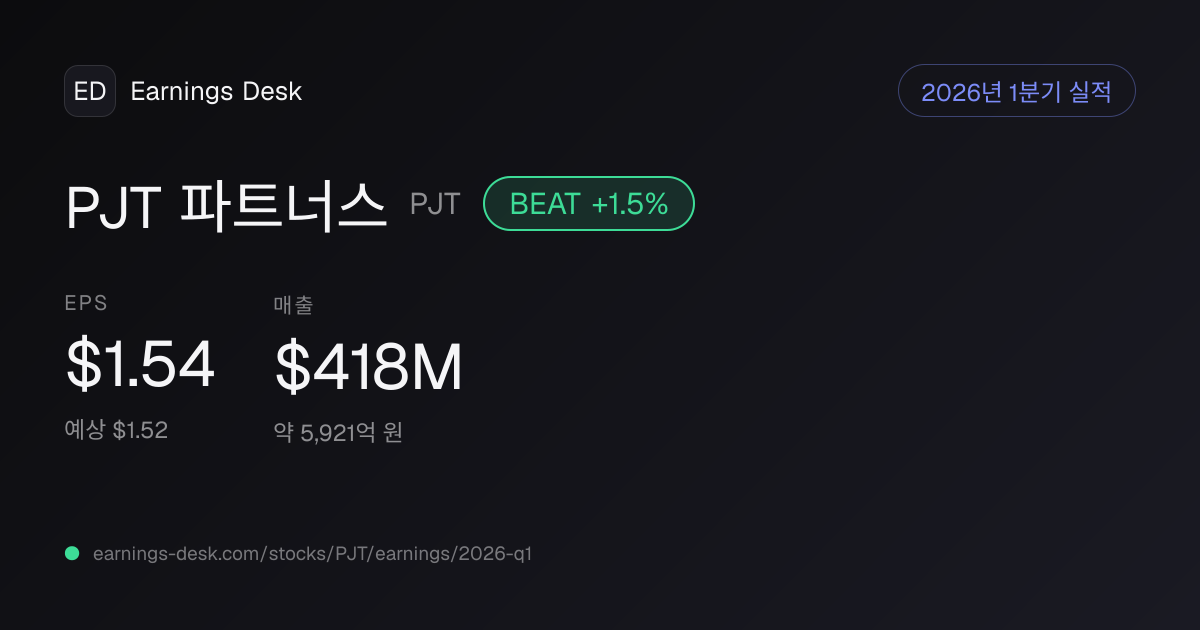Click the 약 5,921억 원 conversion text

tap(338, 433)
